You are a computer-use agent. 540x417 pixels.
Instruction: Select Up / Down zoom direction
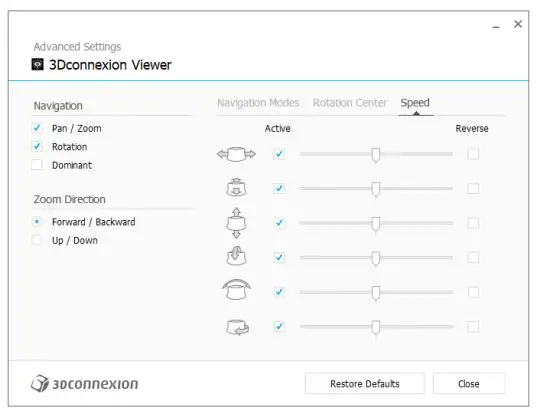point(37,240)
